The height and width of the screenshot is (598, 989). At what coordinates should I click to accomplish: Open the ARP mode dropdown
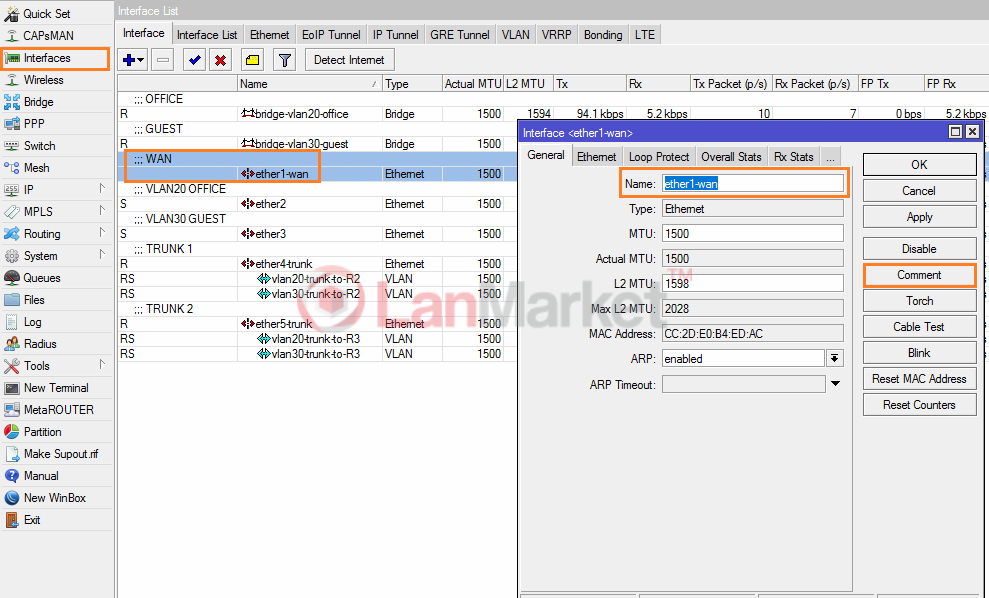click(x=835, y=358)
